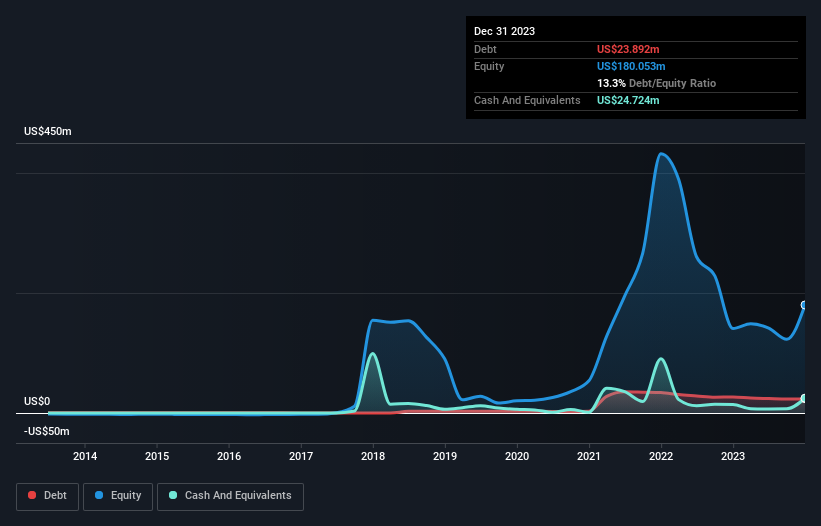Click the -US$50m y-axis label
Image resolution: width=821 pixels, height=526 pixels.
click(47, 431)
